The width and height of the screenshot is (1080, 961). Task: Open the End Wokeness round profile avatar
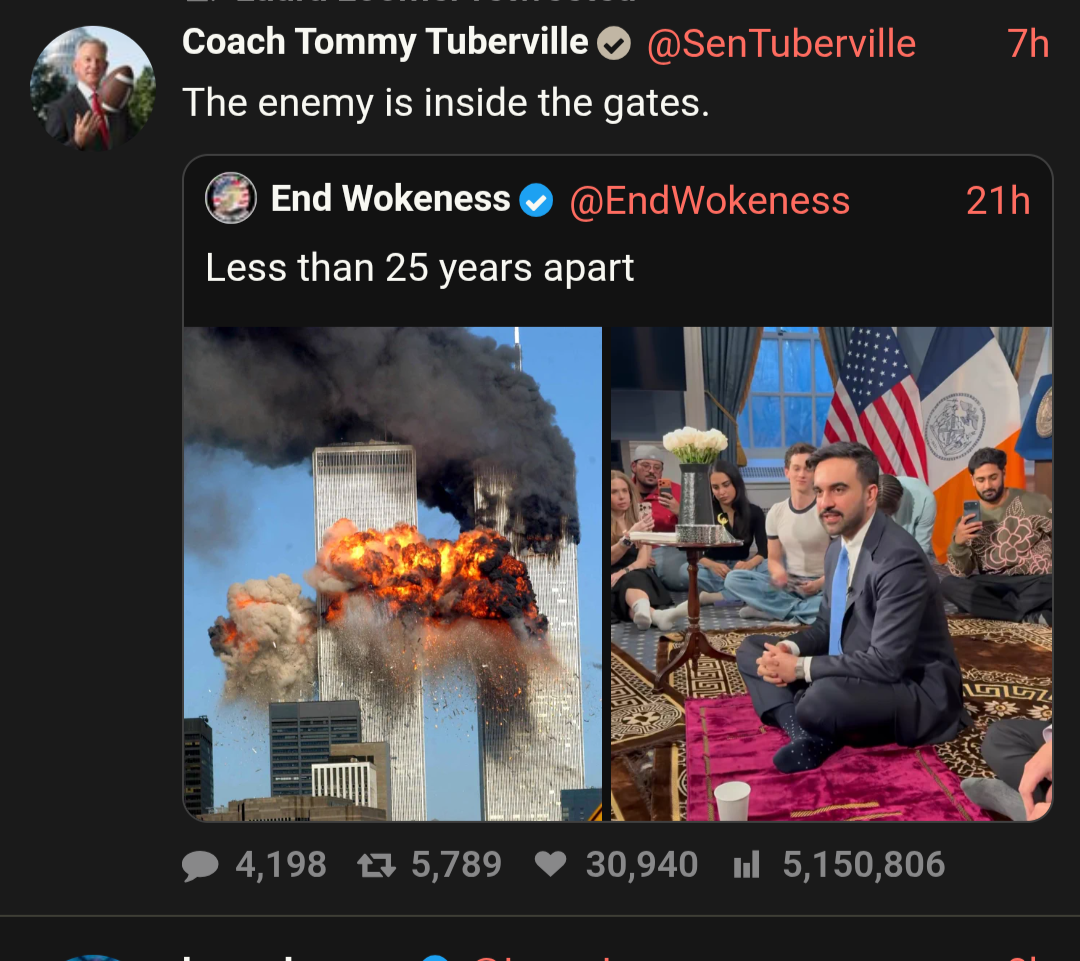tap(231, 198)
